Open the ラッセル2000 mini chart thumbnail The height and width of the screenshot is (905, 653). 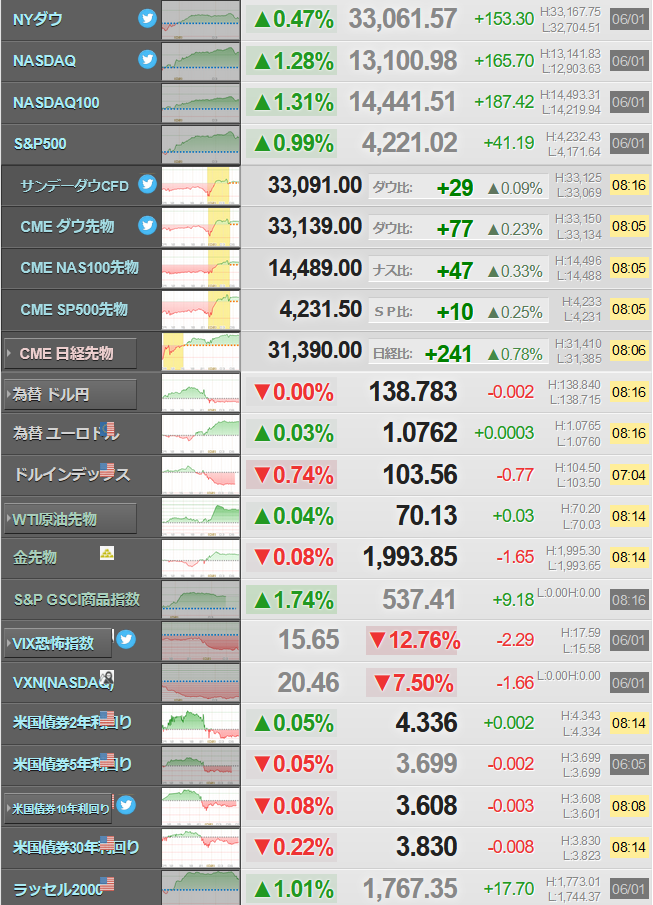click(x=200, y=888)
